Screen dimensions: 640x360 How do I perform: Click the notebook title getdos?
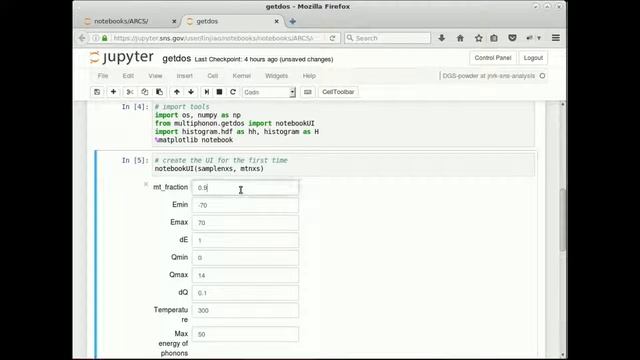[x=176, y=59]
